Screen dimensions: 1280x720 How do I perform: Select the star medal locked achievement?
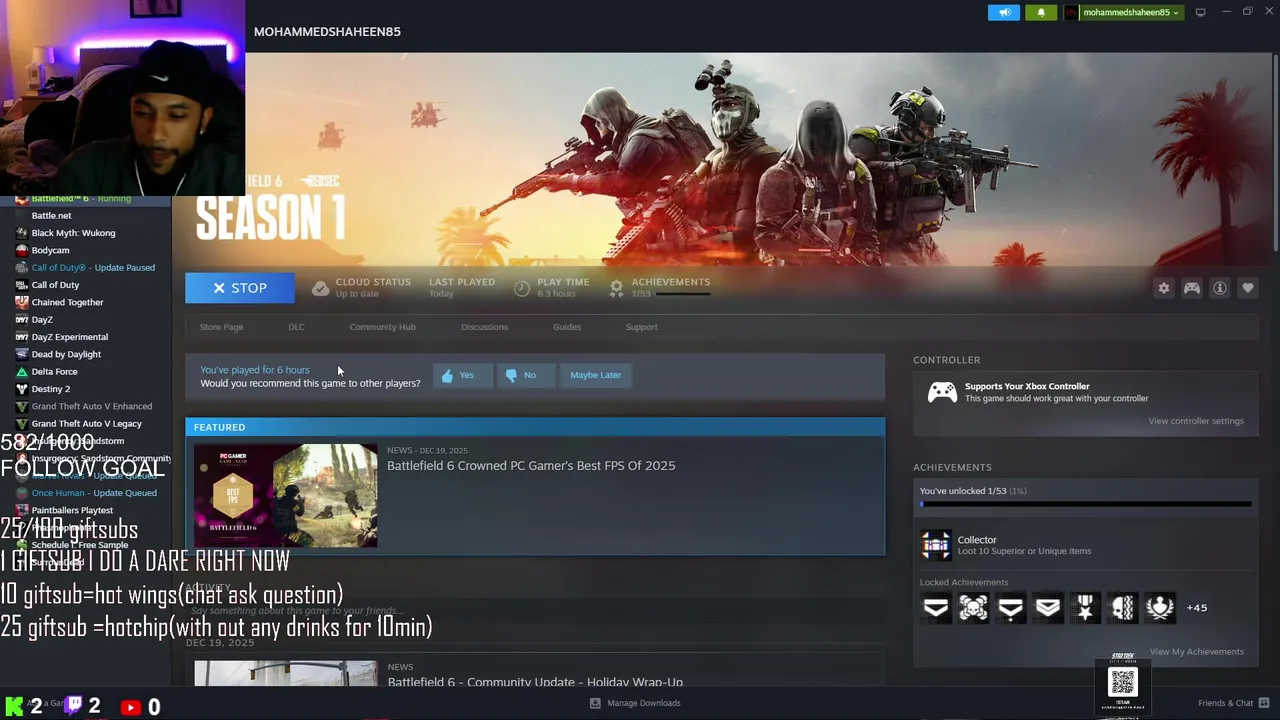coord(1085,607)
